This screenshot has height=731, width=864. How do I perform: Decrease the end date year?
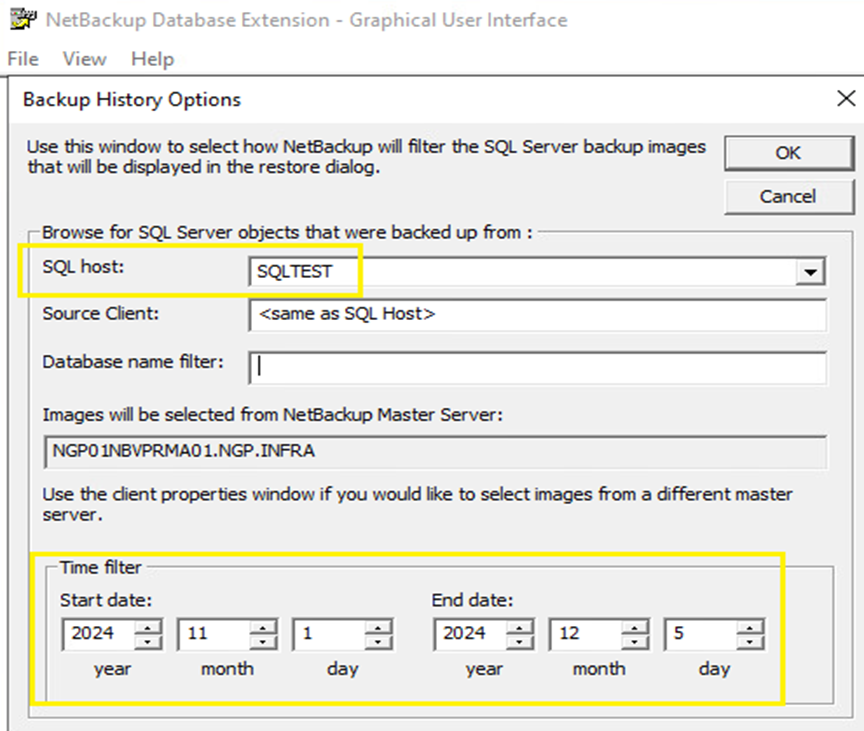[520, 642]
